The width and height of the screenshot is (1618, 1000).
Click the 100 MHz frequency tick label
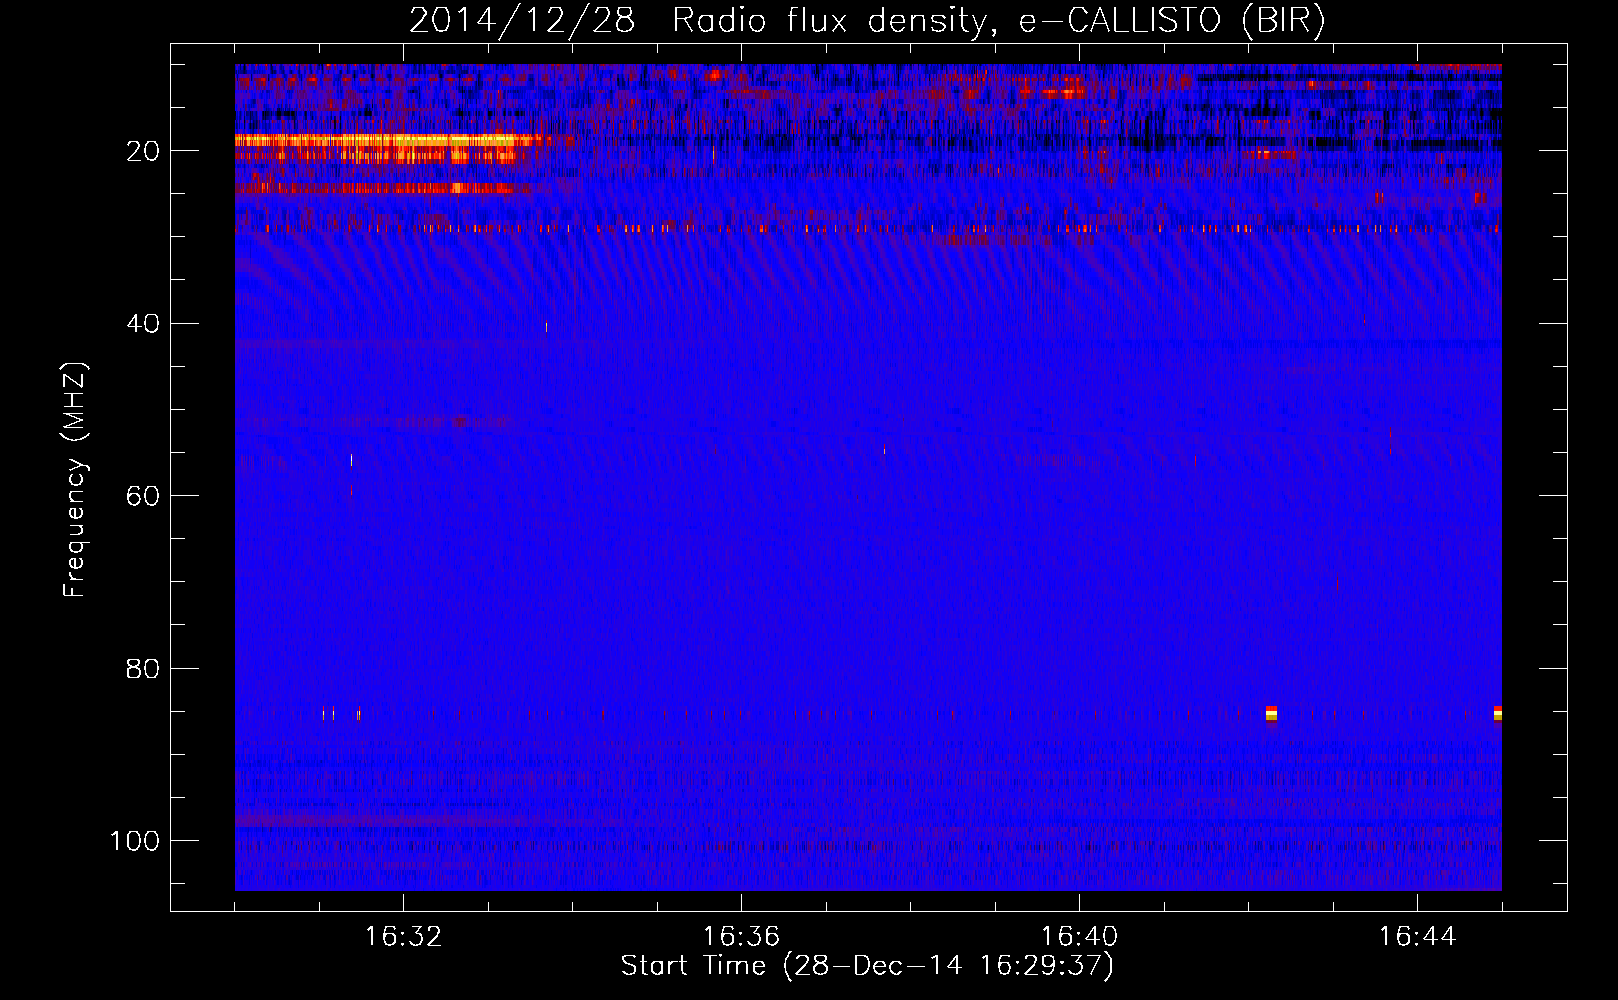click(135, 841)
